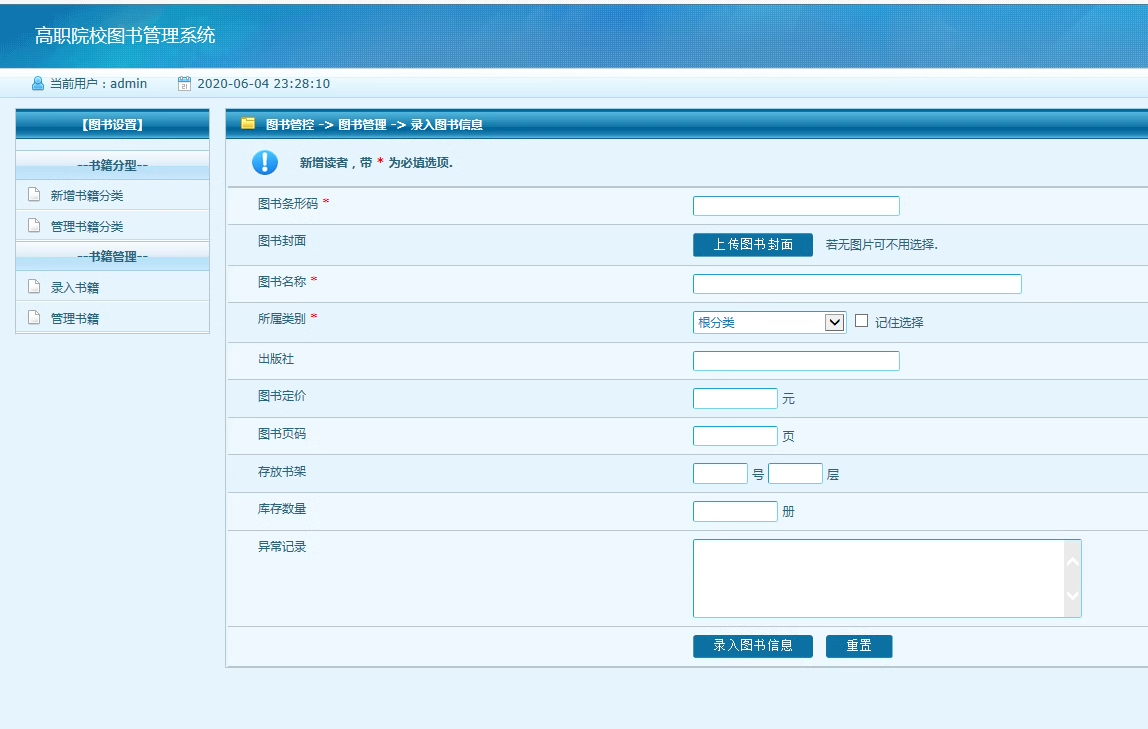Click the 上传图书封面 button
The image size is (1148, 729).
pyautogui.click(x=753, y=244)
